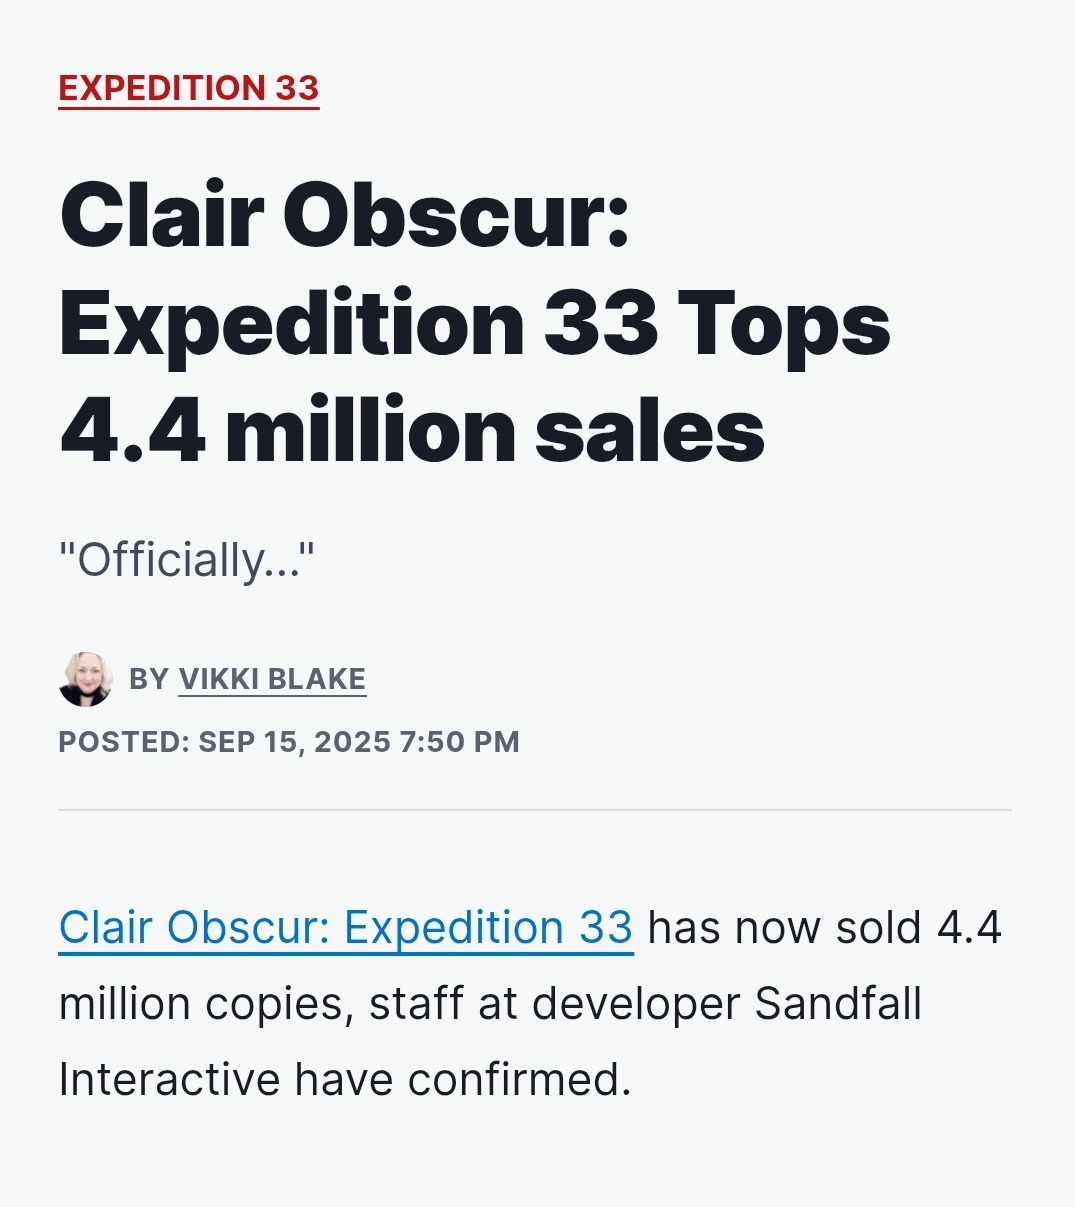
Task: Open the VIKKI BLAKE author link
Action: point(272,679)
